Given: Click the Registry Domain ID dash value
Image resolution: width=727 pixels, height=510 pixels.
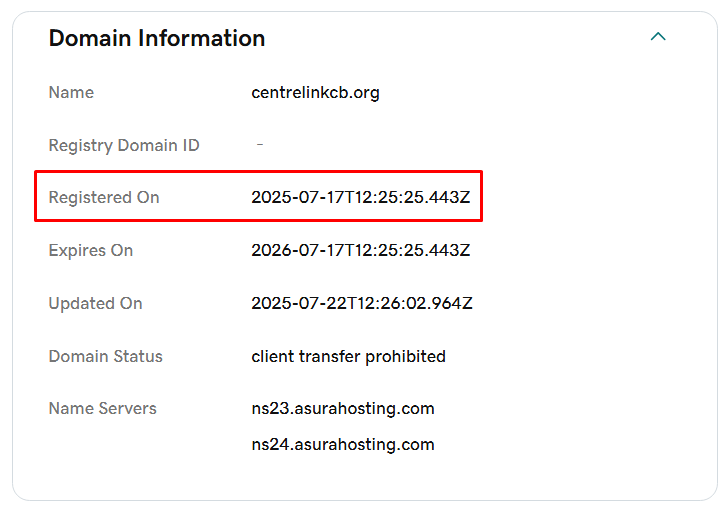Looking at the screenshot, I should (260, 145).
